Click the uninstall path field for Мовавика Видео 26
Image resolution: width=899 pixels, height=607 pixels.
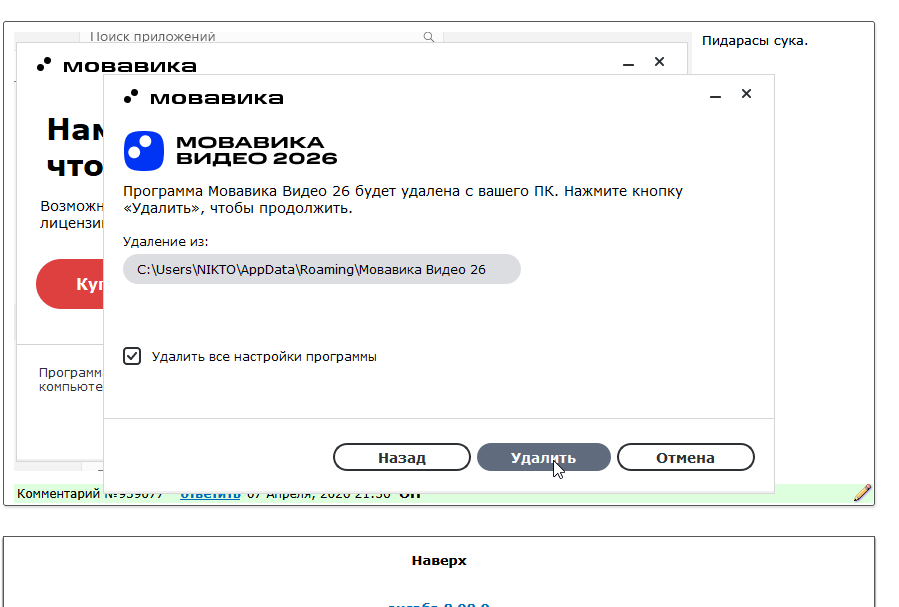pos(321,269)
